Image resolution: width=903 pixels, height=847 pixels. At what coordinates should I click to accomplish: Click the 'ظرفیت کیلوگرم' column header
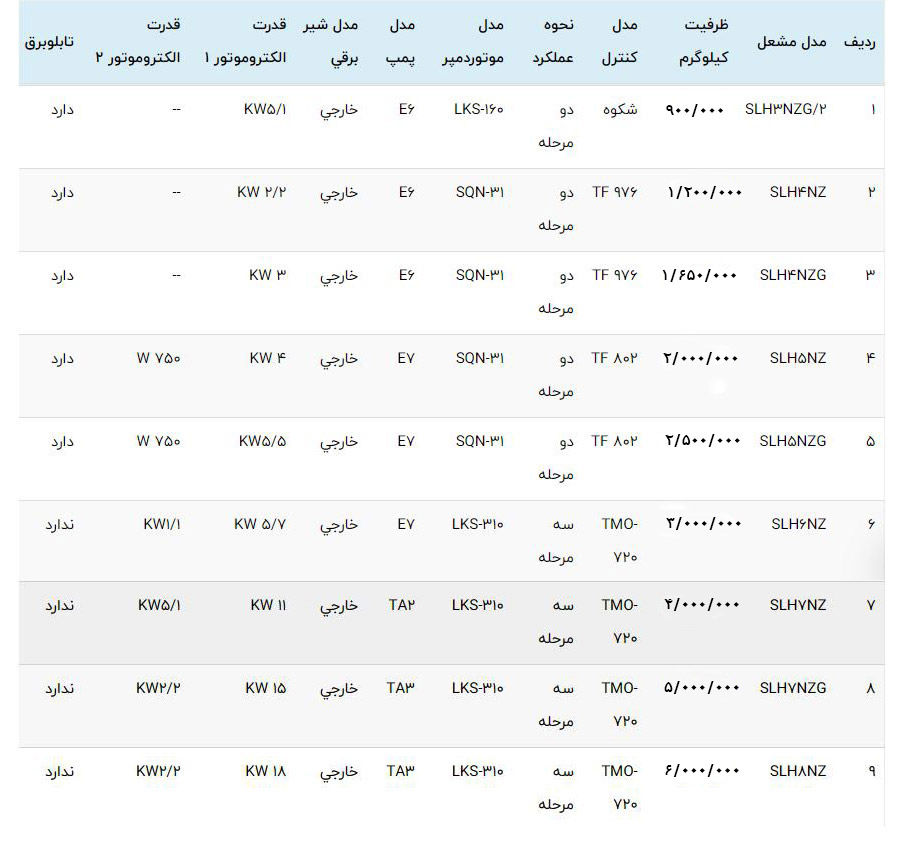tap(707, 41)
